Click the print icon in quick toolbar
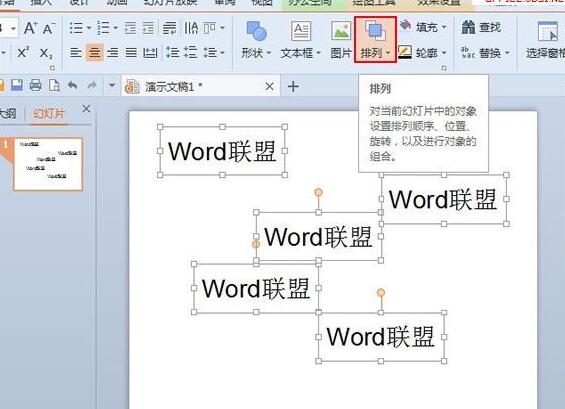The height and width of the screenshot is (409, 565). tap(35, 85)
